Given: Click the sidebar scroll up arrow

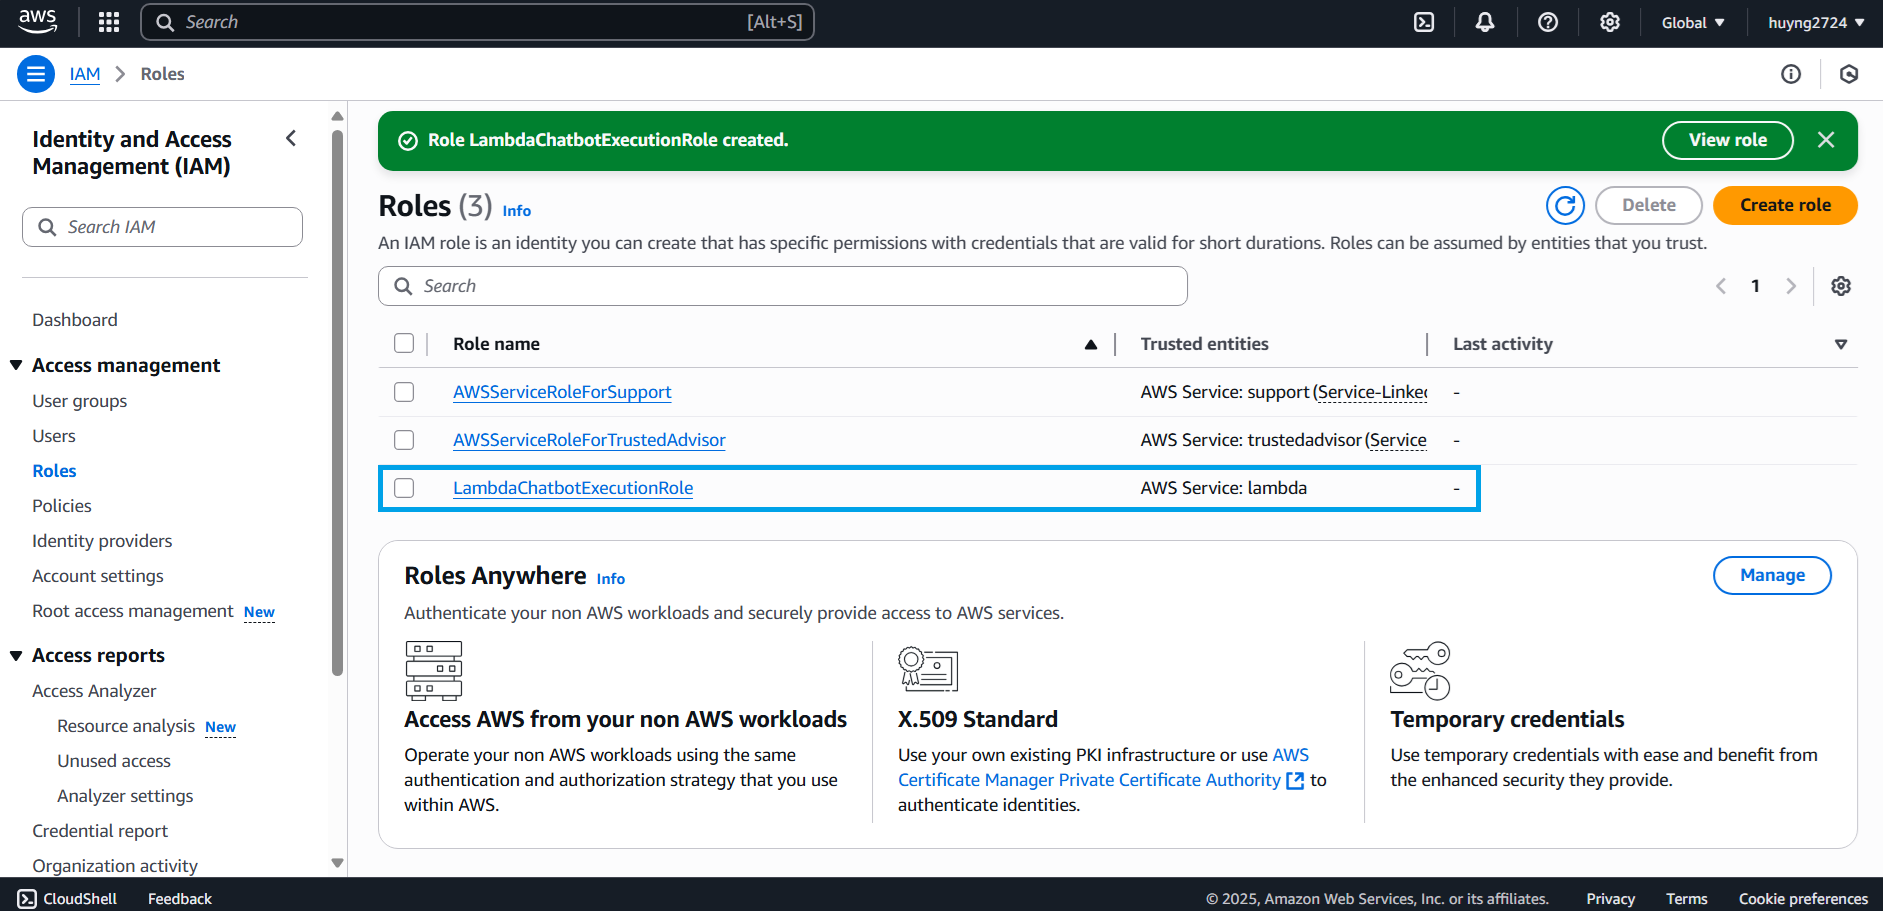Looking at the screenshot, I should coord(337,116).
